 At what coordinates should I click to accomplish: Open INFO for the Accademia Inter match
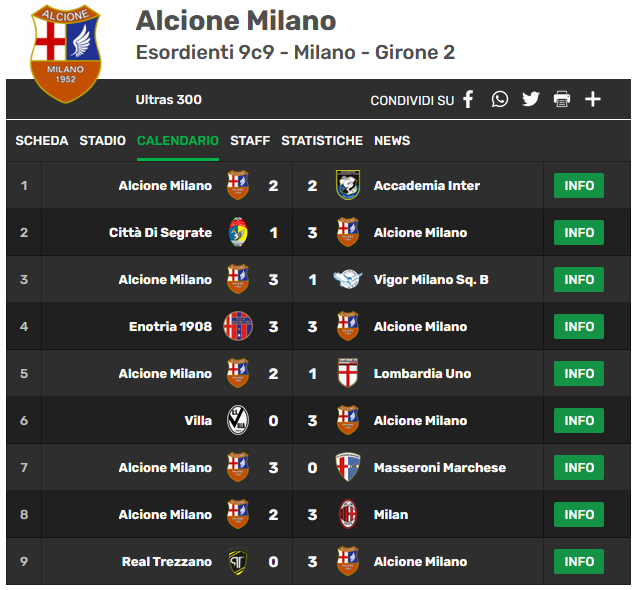click(579, 186)
